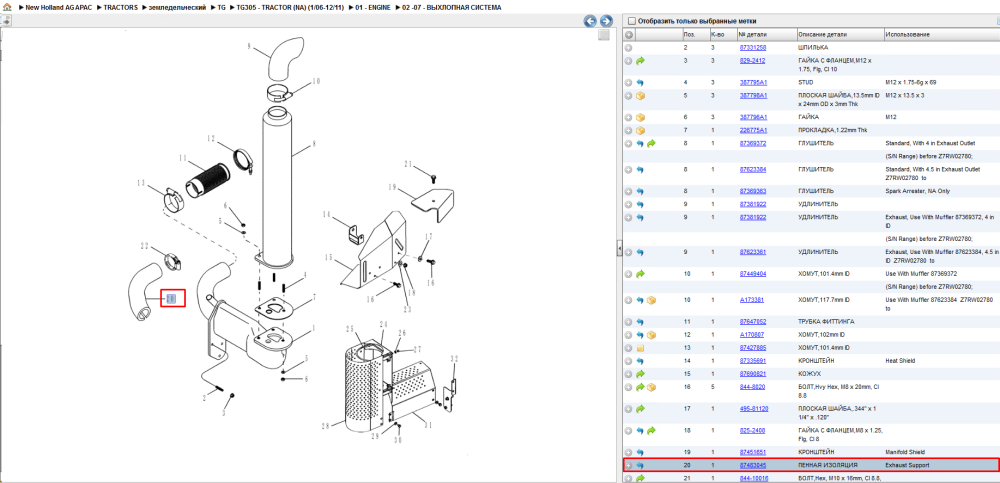Click the blue arrow for part 87623384
Screen dimensions: 1000x483
tap(640, 170)
